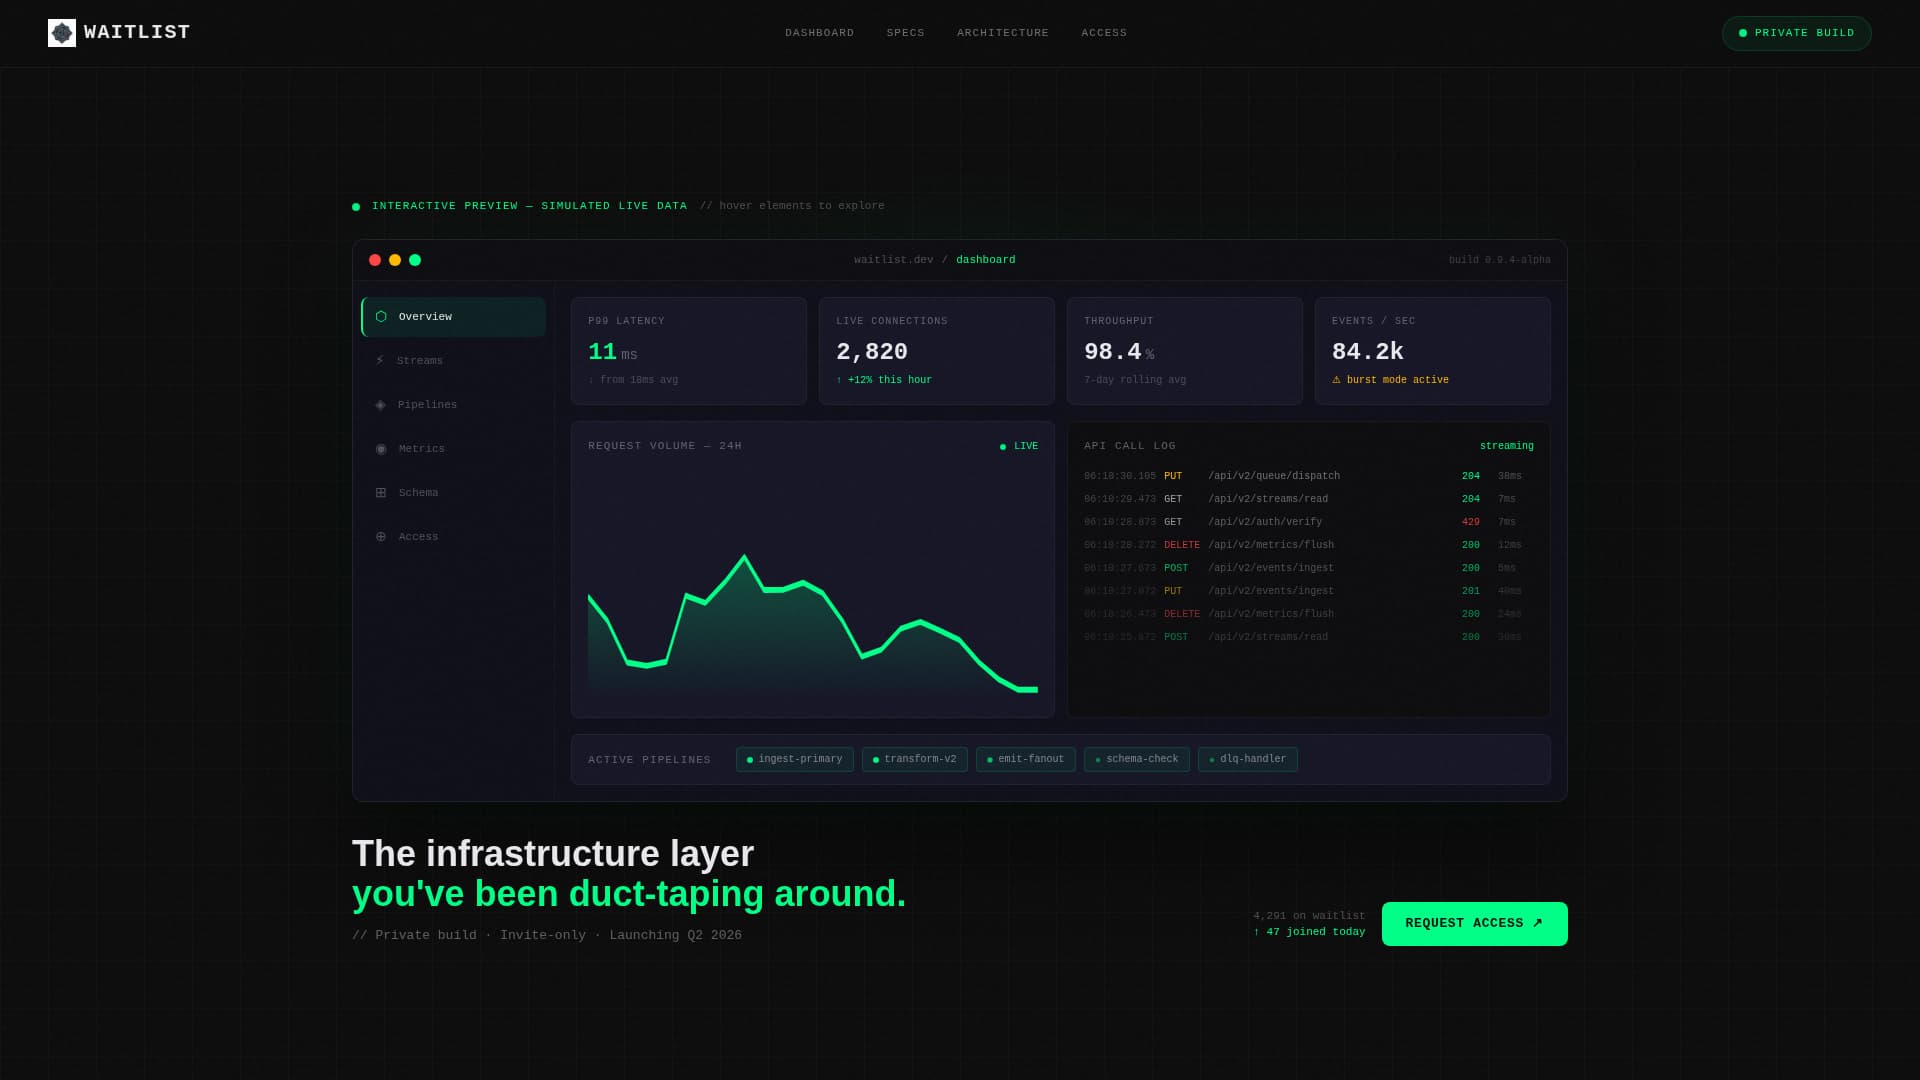This screenshot has height=1080, width=1920.
Task: Click the Waitlist logo icon
Action: point(62,33)
